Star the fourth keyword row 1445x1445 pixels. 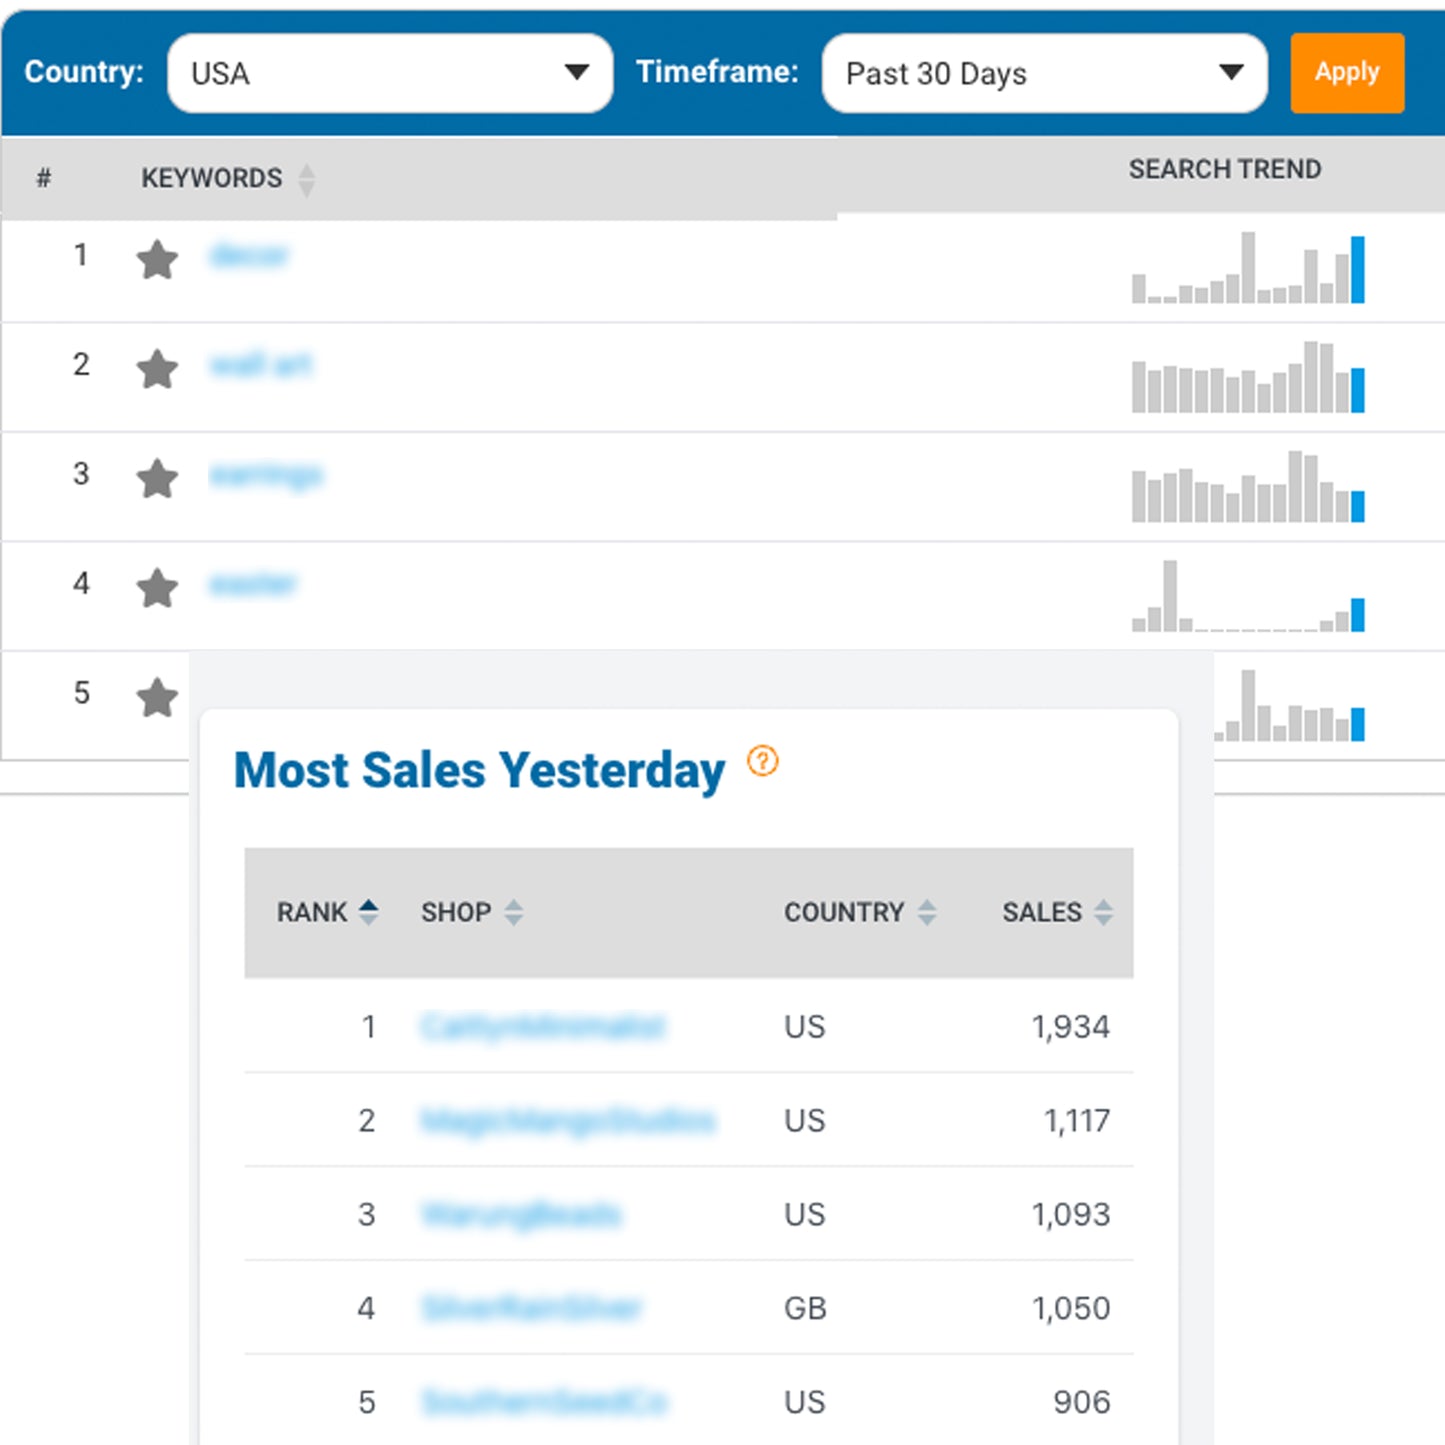[157, 588]
